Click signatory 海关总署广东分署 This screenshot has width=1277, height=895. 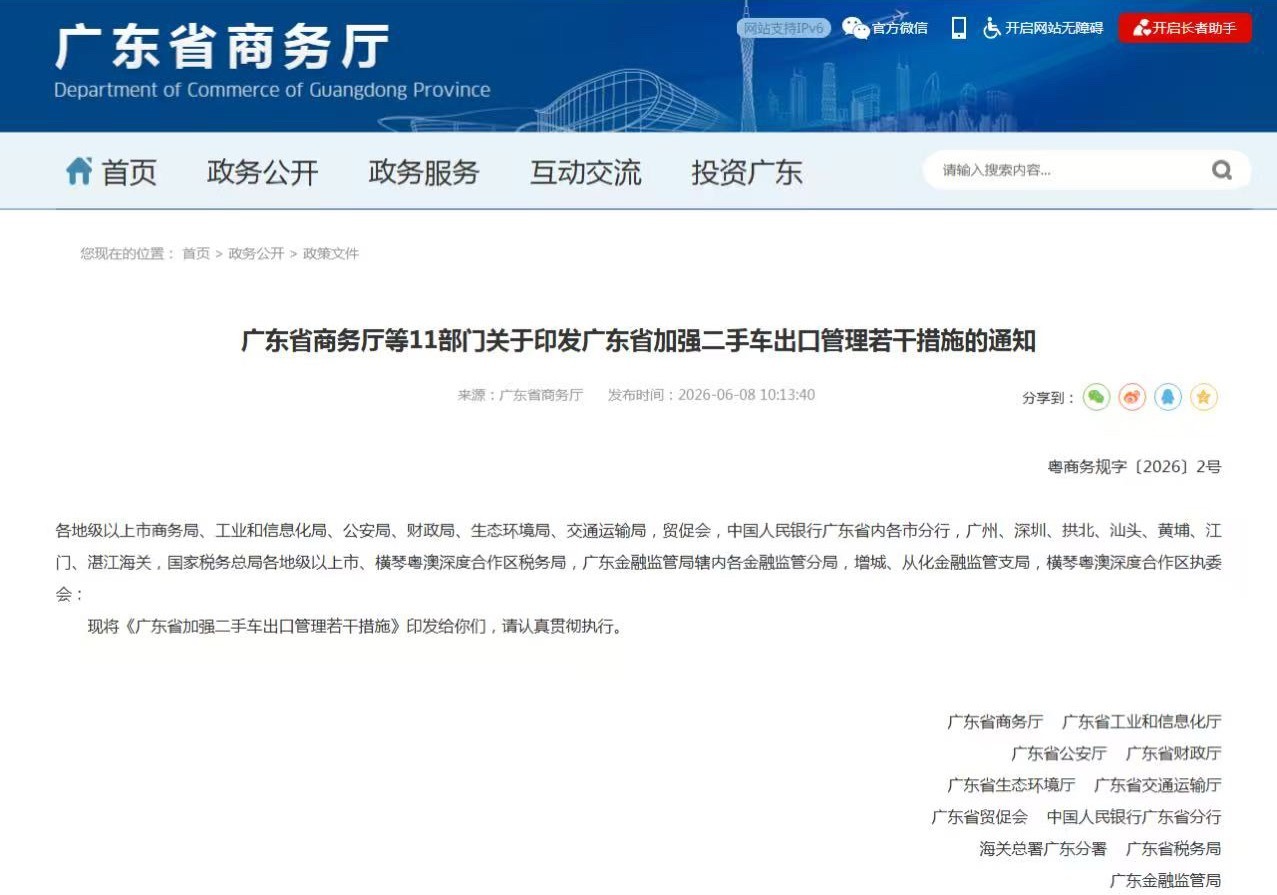point(1043,849)
